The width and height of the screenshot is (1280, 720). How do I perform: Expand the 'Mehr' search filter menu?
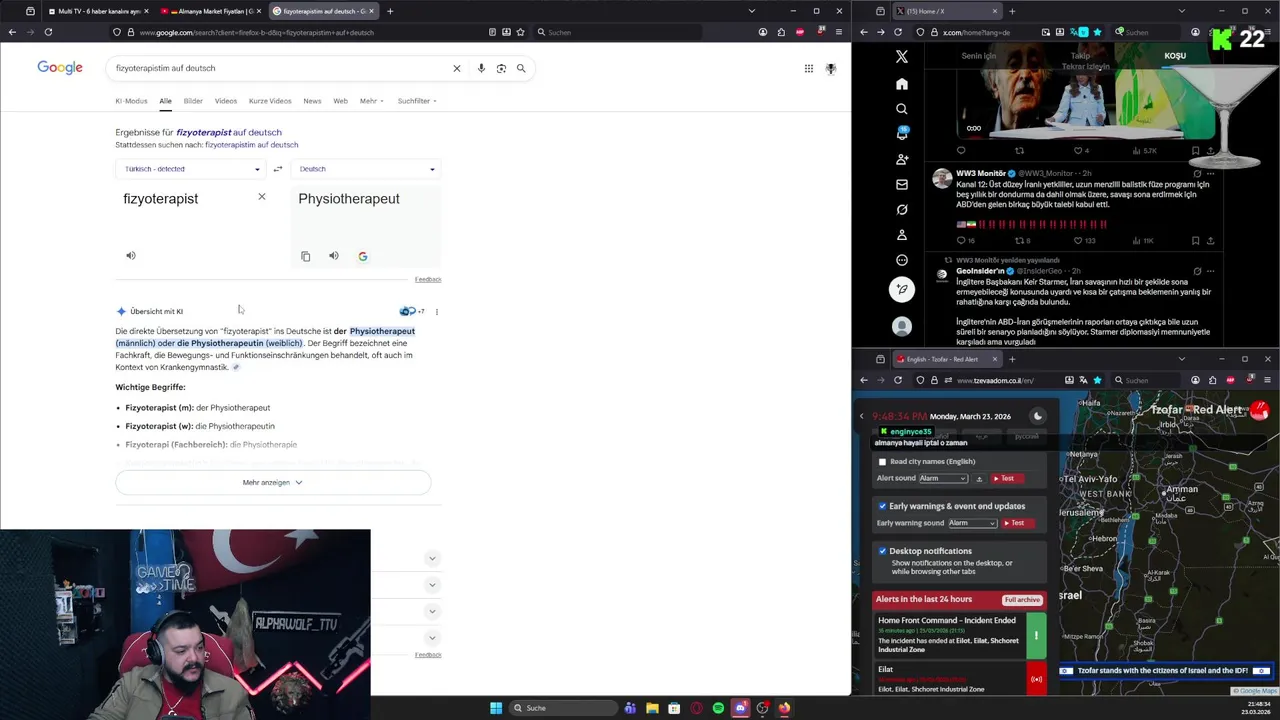(371, 101)
